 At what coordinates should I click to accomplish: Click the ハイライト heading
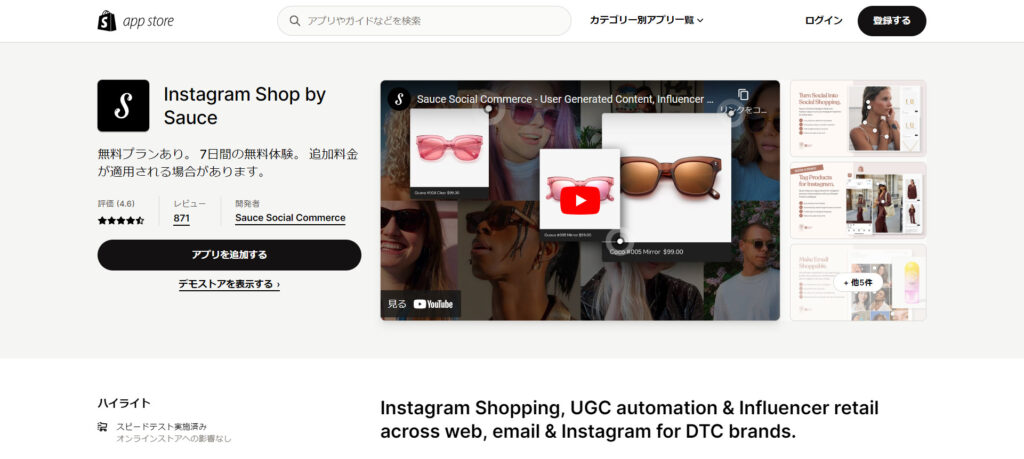[124, 403]
